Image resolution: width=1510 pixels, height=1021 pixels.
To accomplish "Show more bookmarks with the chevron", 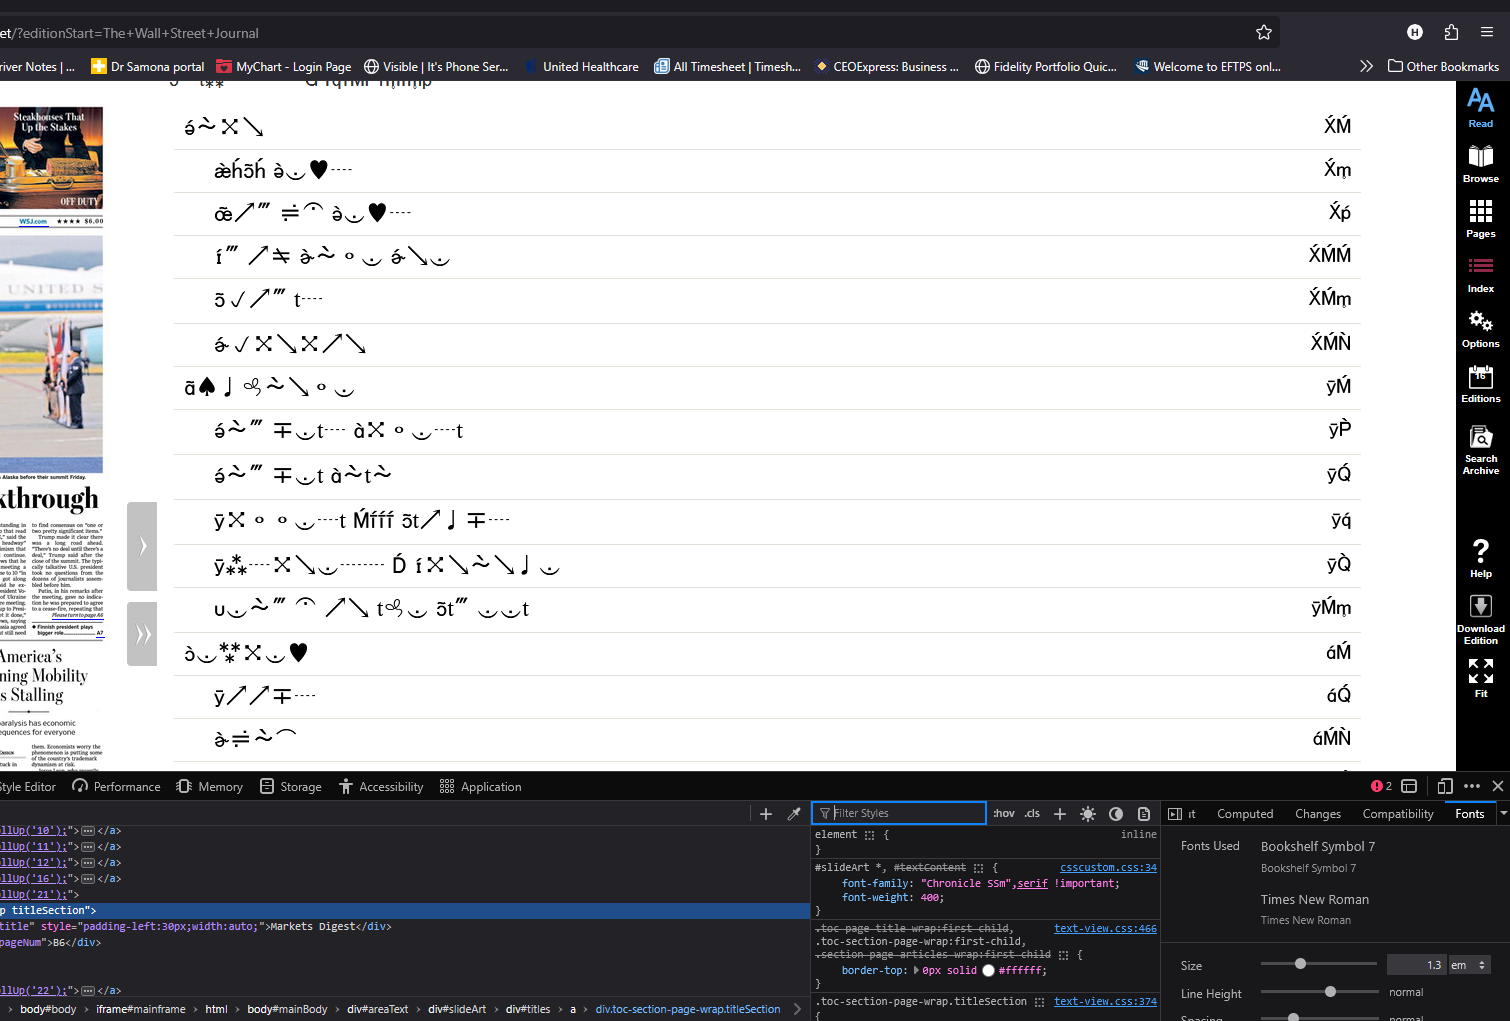I will 1366,66.
